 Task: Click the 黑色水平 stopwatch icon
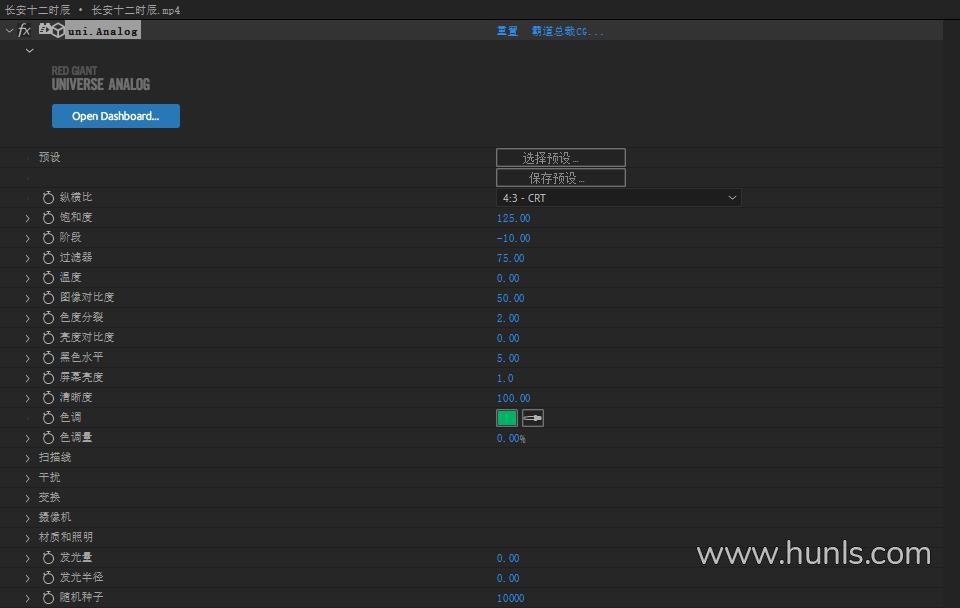coord(48,358)
